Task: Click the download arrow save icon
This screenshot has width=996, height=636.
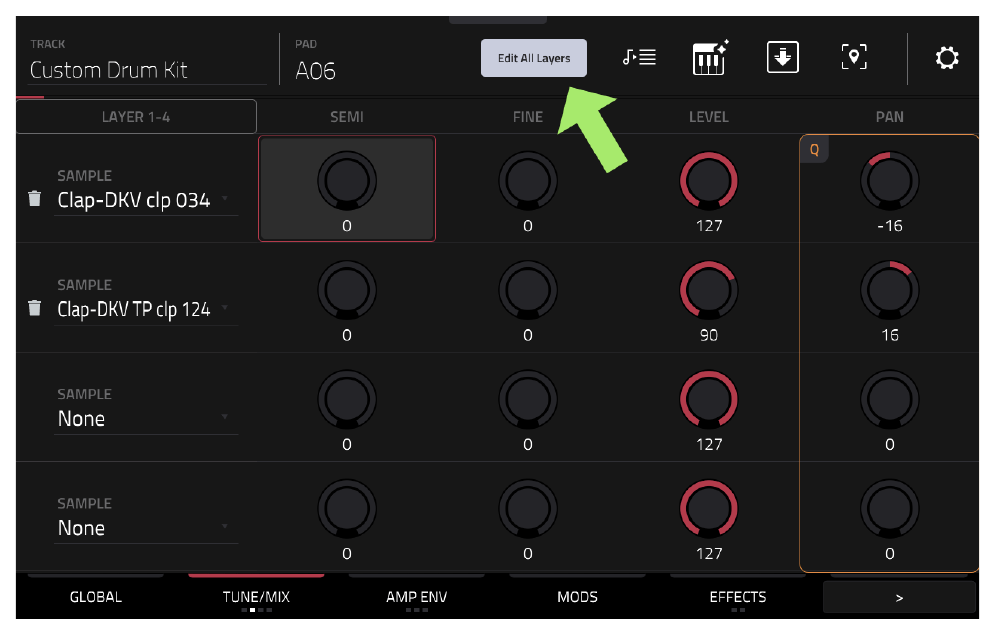Action: tap(783, 58)
